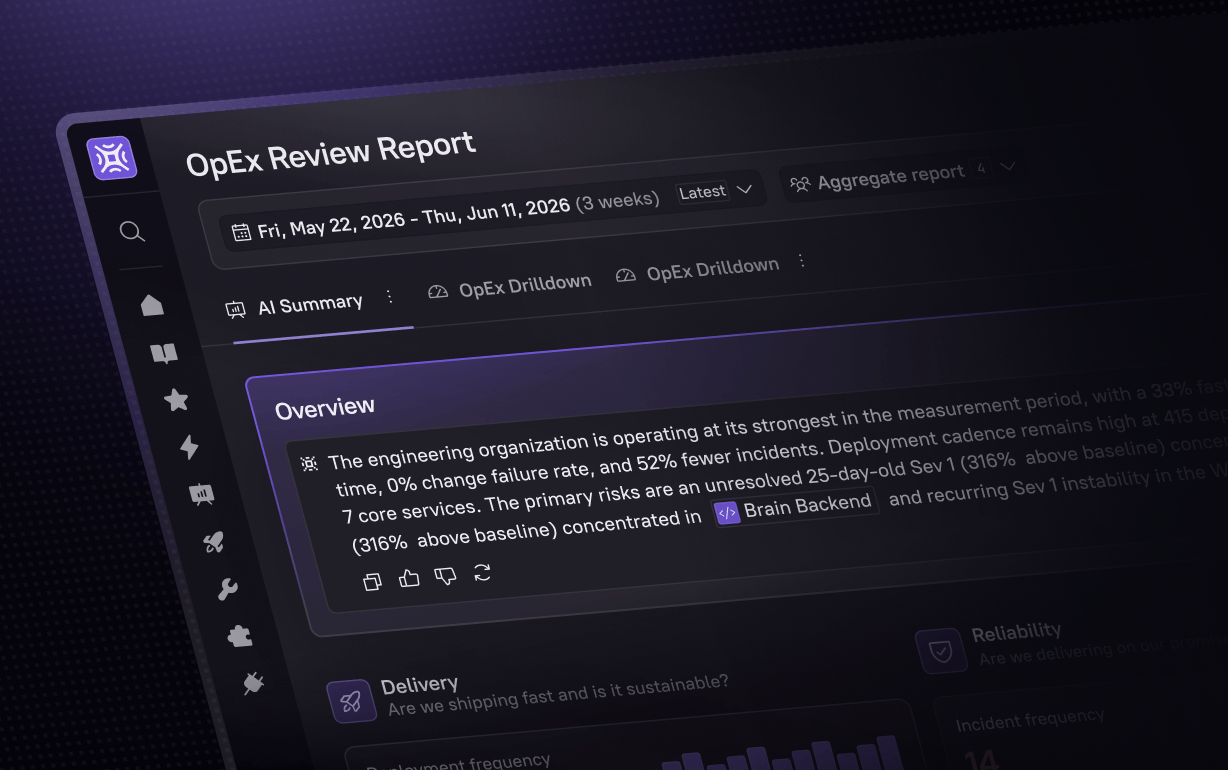
Task: Click the OpEx Review Report title
Action: coord(331,156)
